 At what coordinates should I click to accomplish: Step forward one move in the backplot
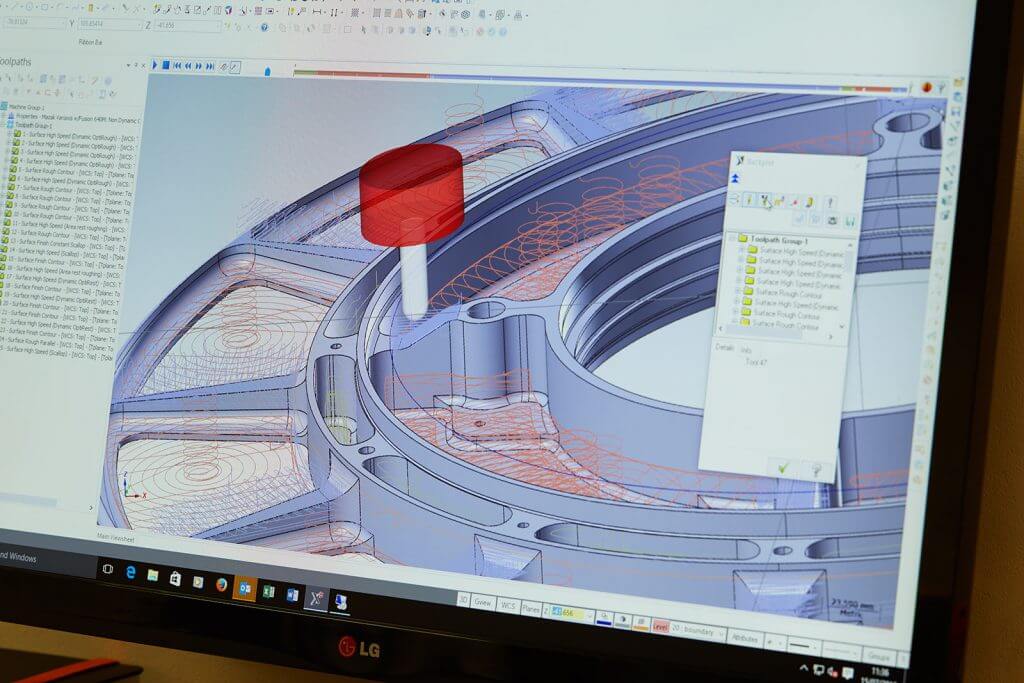tap(199, 65)
